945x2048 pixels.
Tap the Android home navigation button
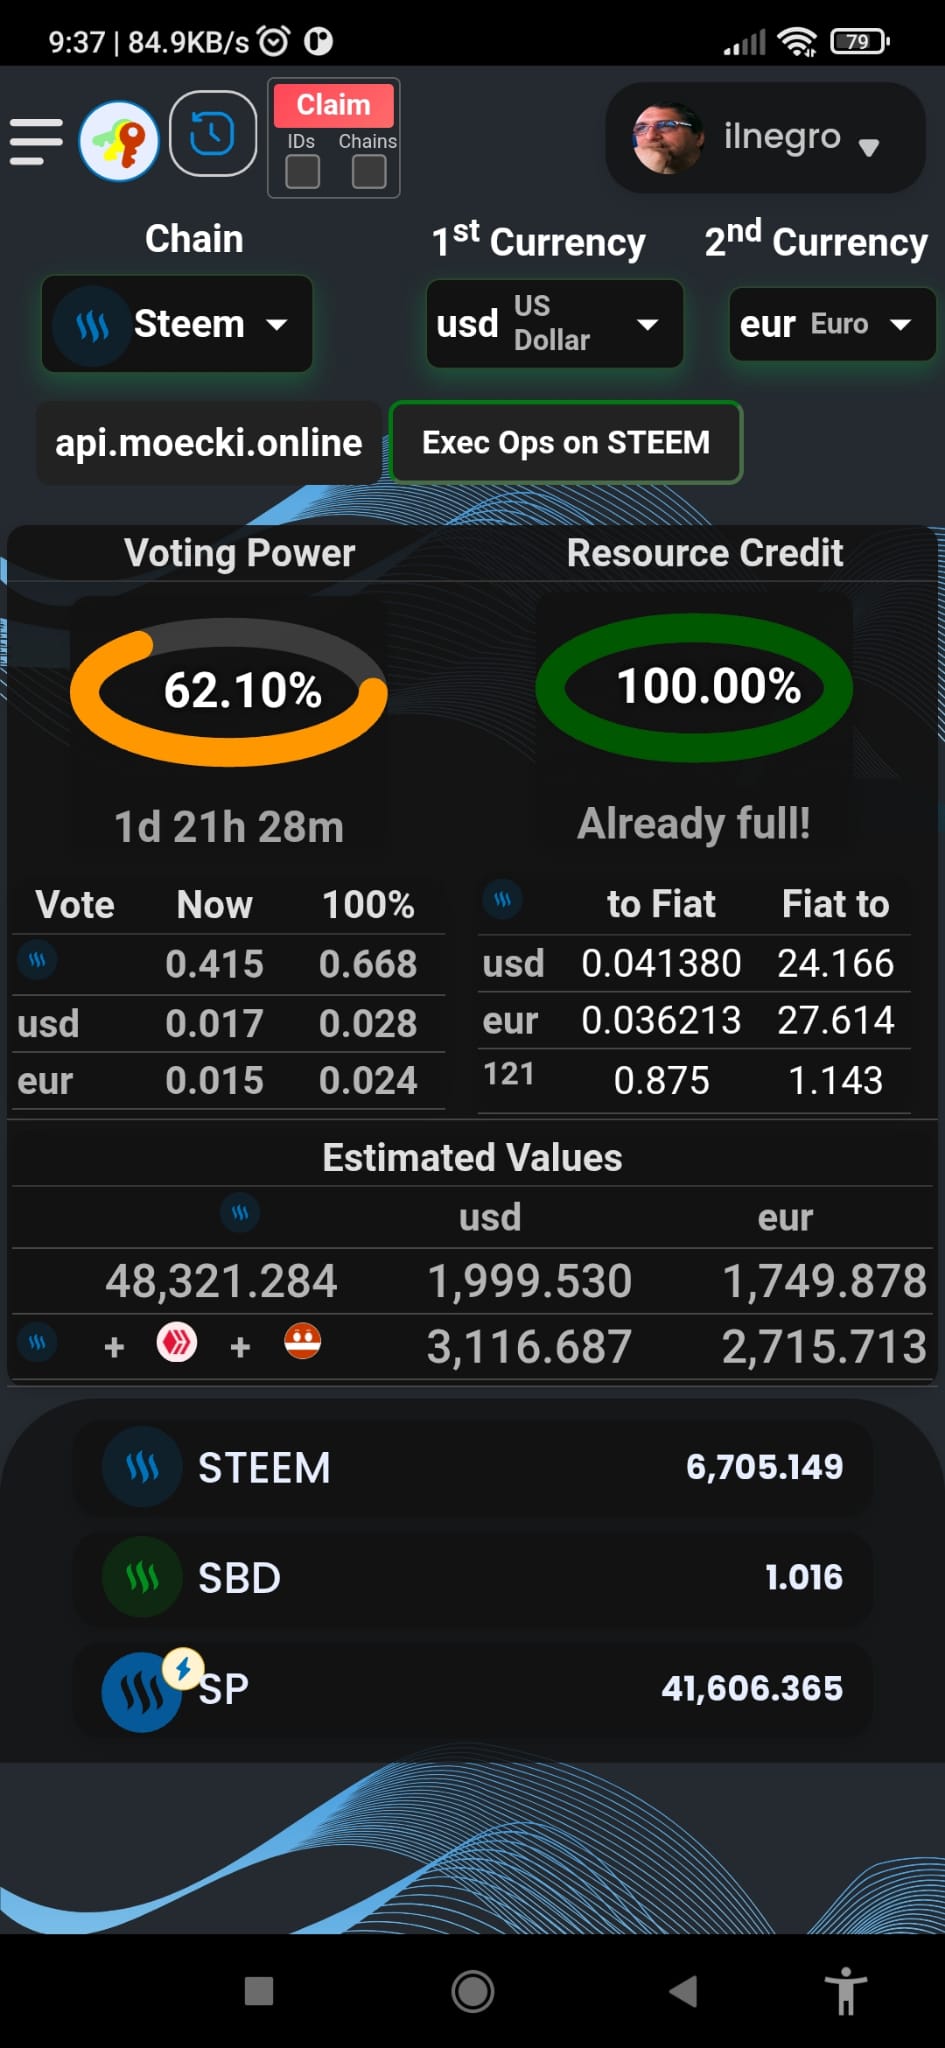[473, 1991]
